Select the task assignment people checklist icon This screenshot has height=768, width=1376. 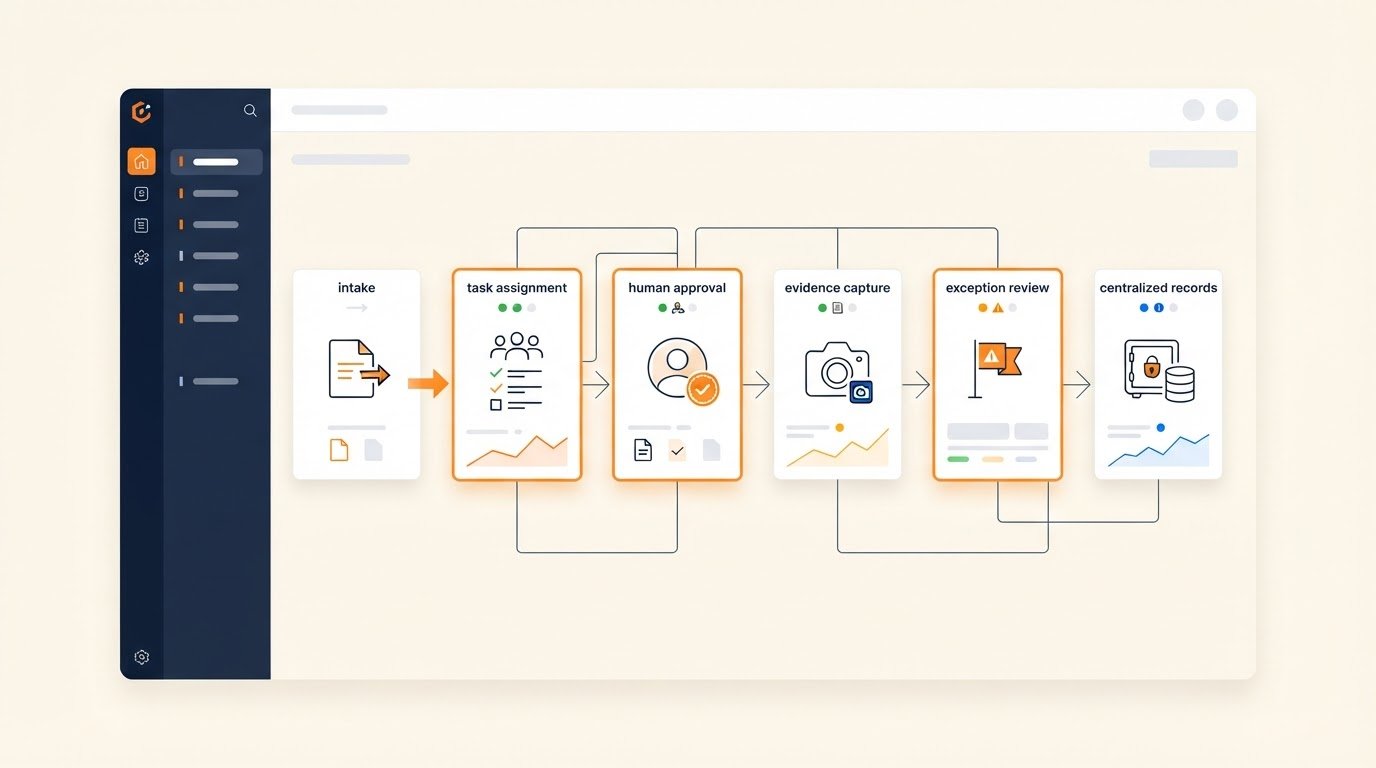pos(516,372)
